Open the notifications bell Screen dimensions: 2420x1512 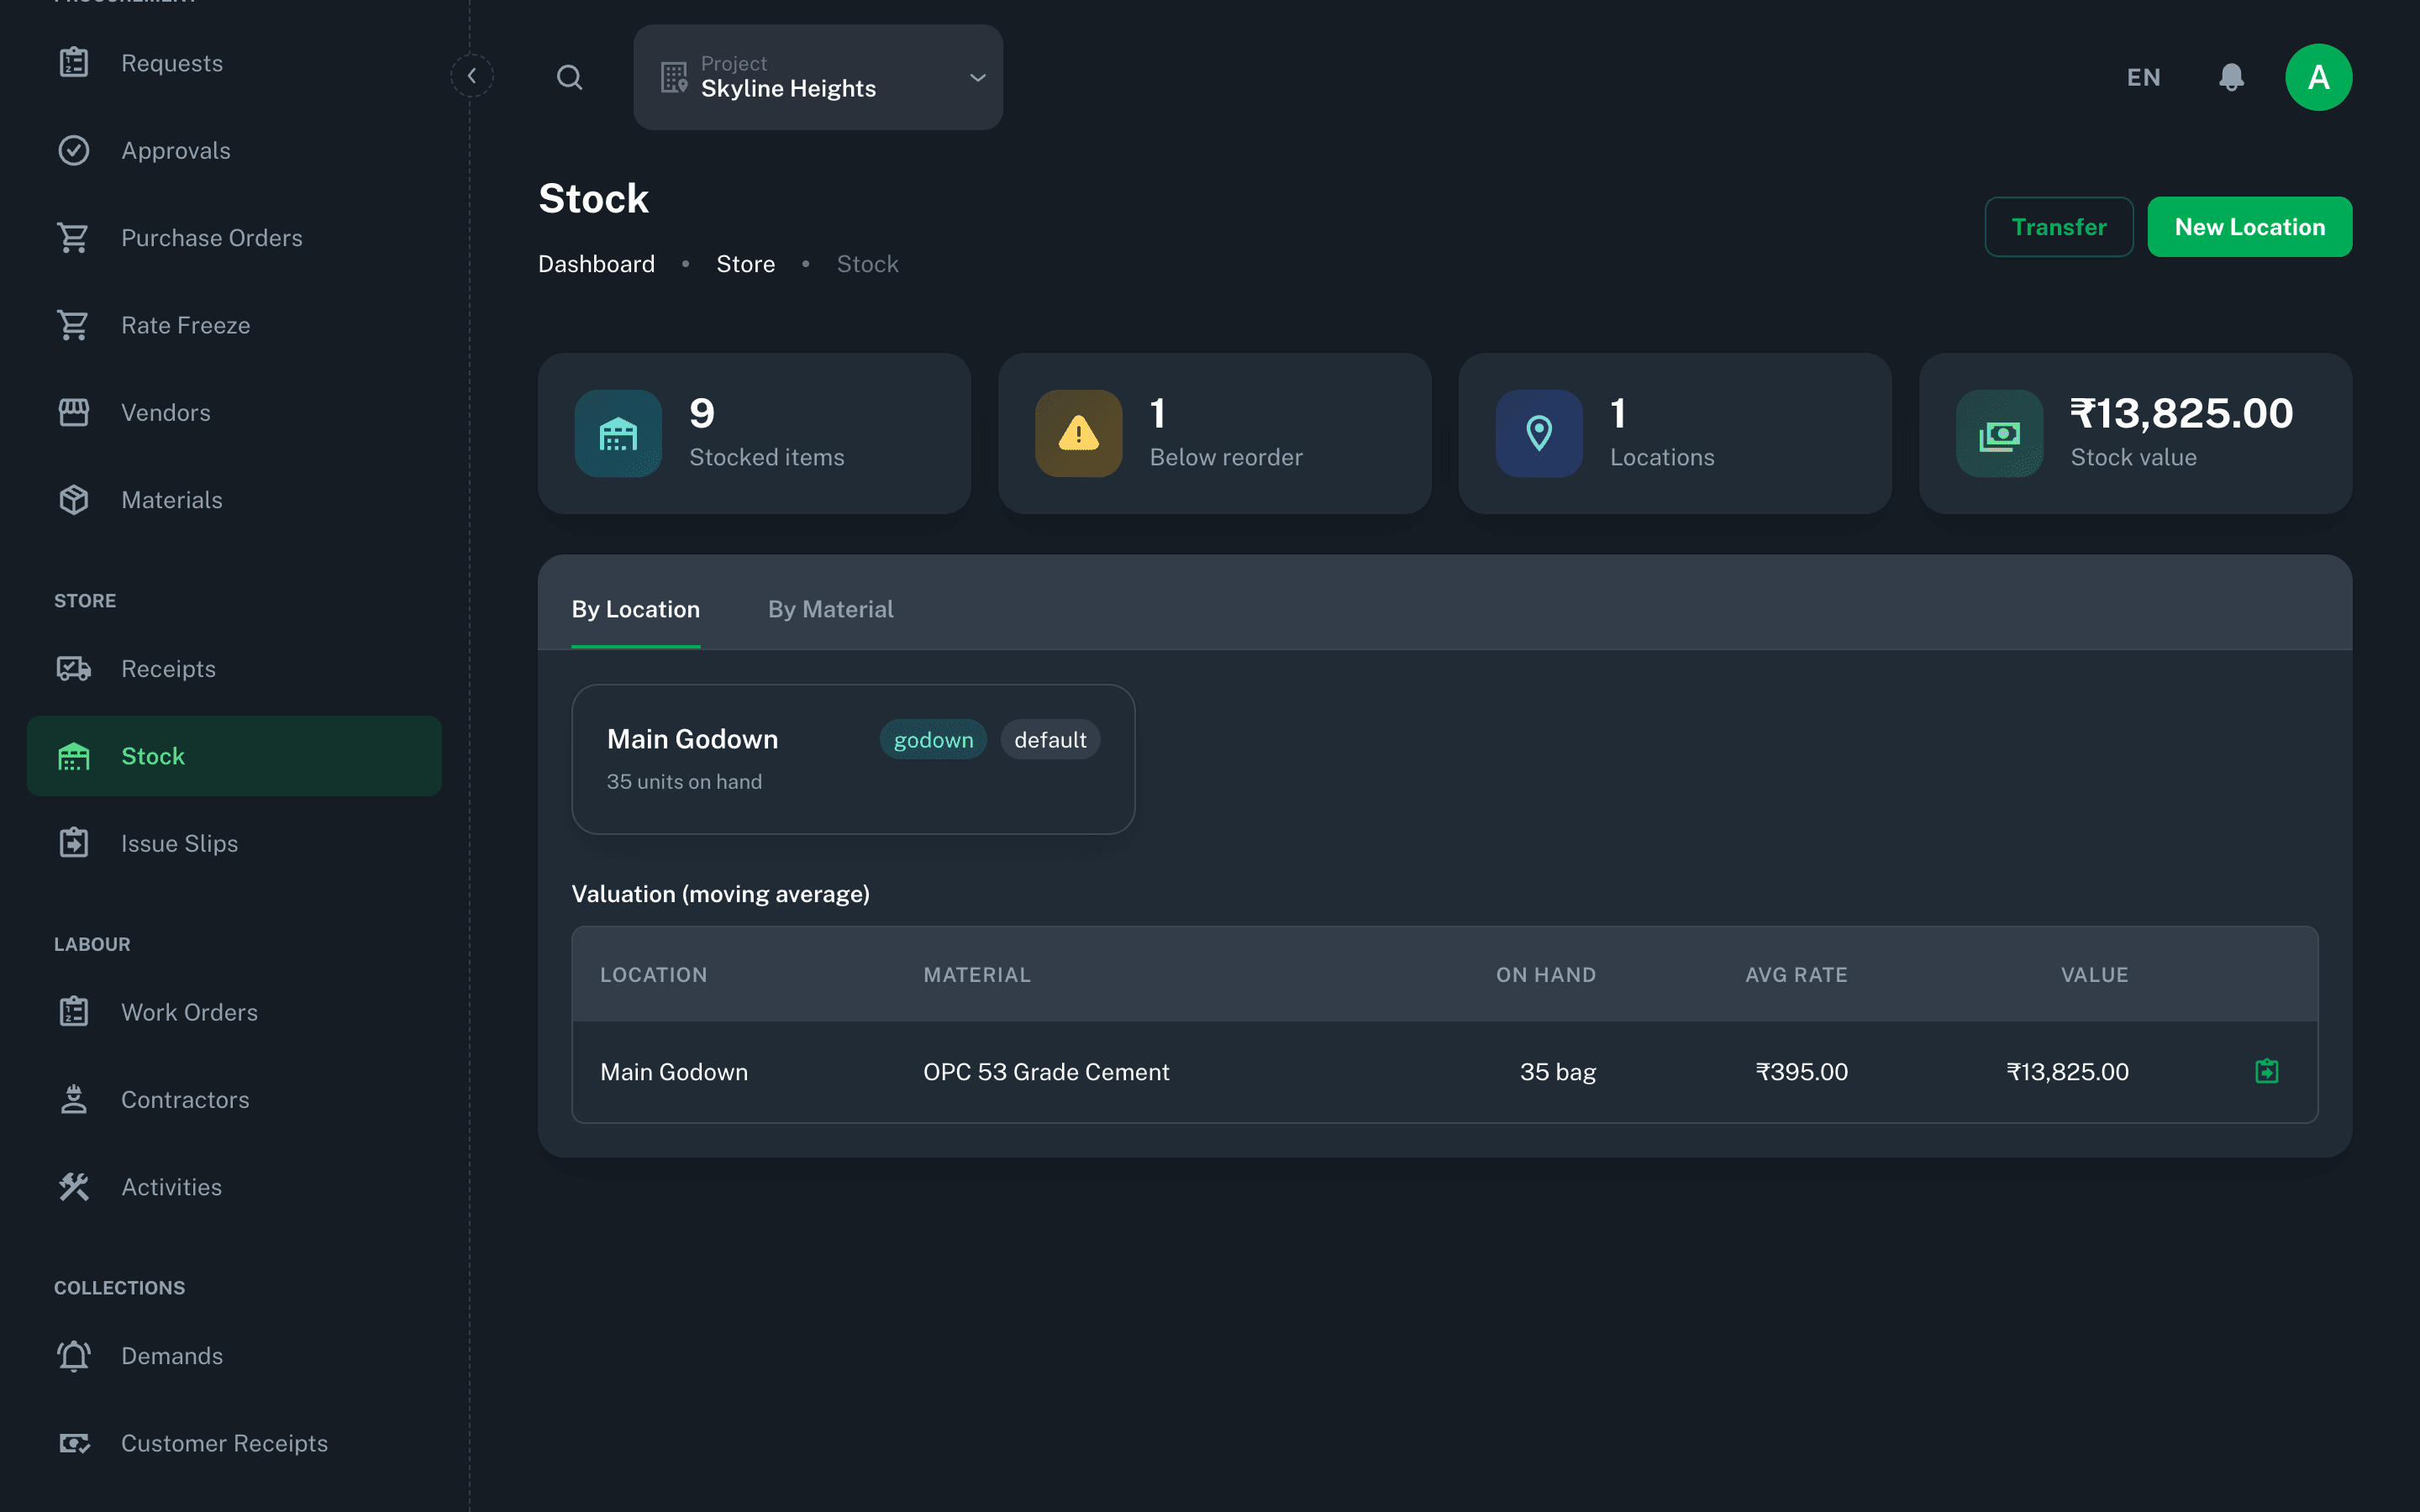pyautogui.click(x=2231, y=77)
